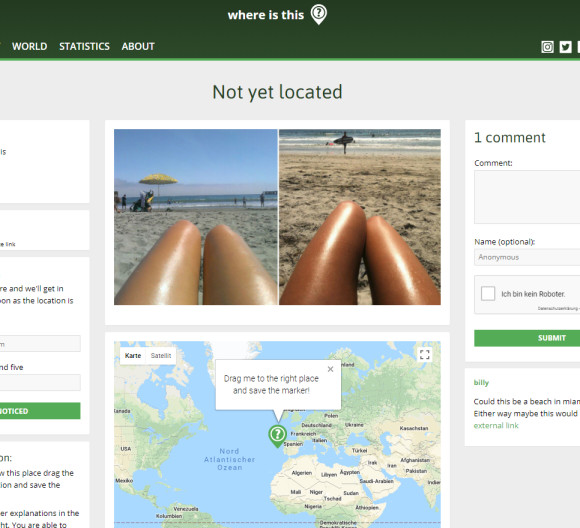580x528 pixels.
Task: Click the Comment text area
Action: point(527,197)
